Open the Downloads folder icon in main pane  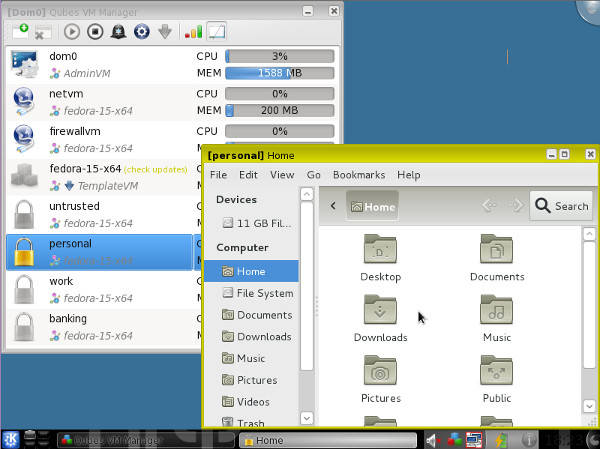pos(380,309)
